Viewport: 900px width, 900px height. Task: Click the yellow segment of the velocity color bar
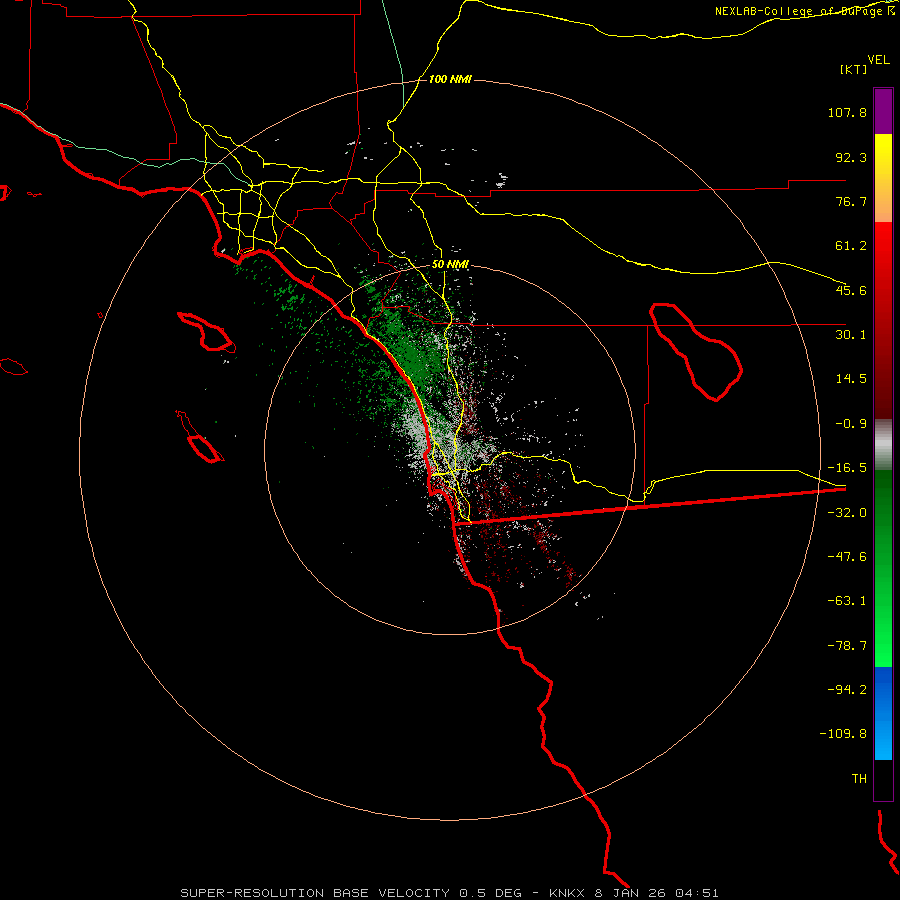(883, 178)
